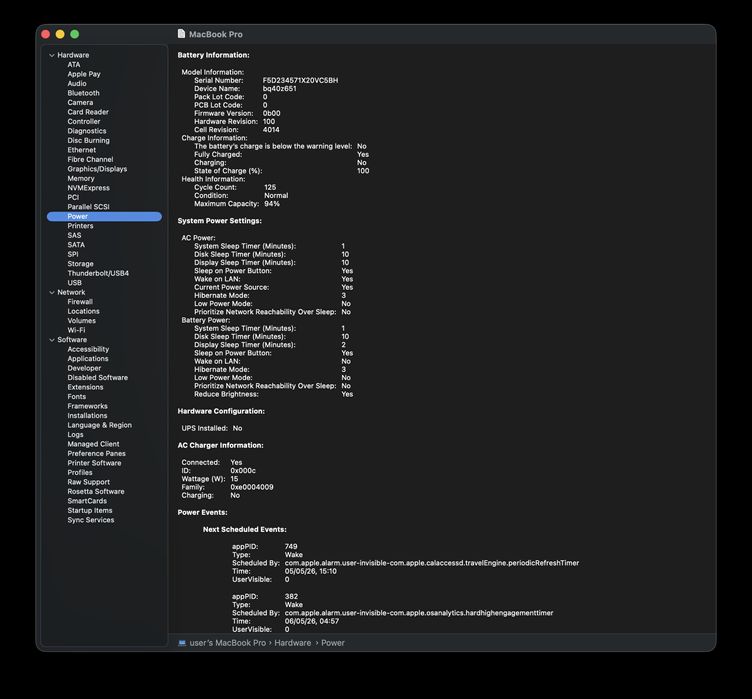Select Fibre Channel in the sidebar

click(x=90, y=159)
